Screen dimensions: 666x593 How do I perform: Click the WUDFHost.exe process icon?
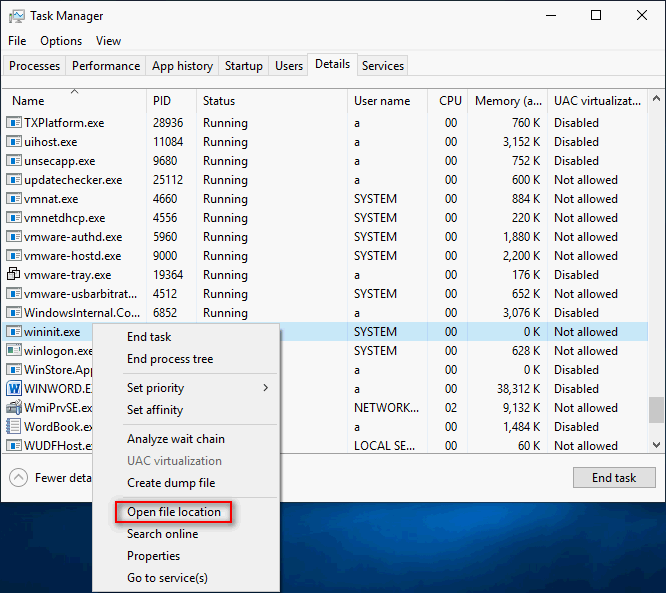tap(14, 446)
